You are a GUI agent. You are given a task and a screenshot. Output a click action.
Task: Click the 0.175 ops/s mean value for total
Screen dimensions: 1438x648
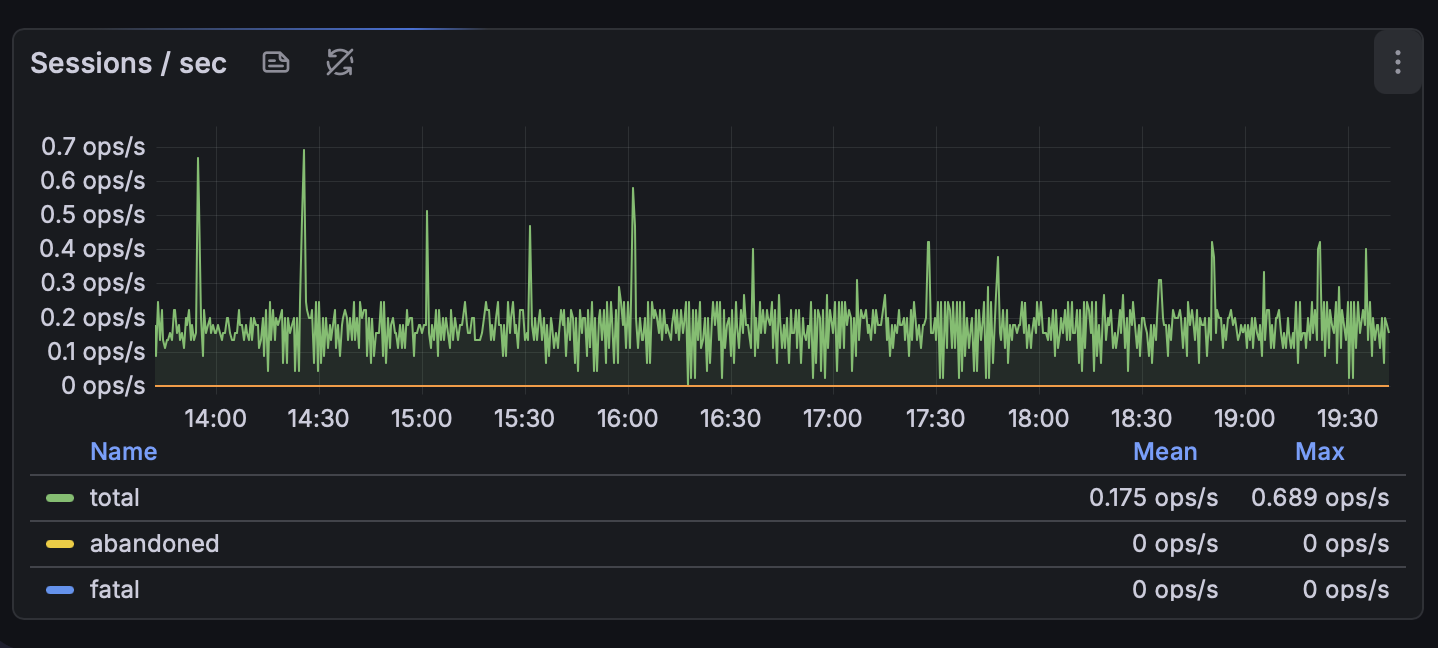[1153, 498]
